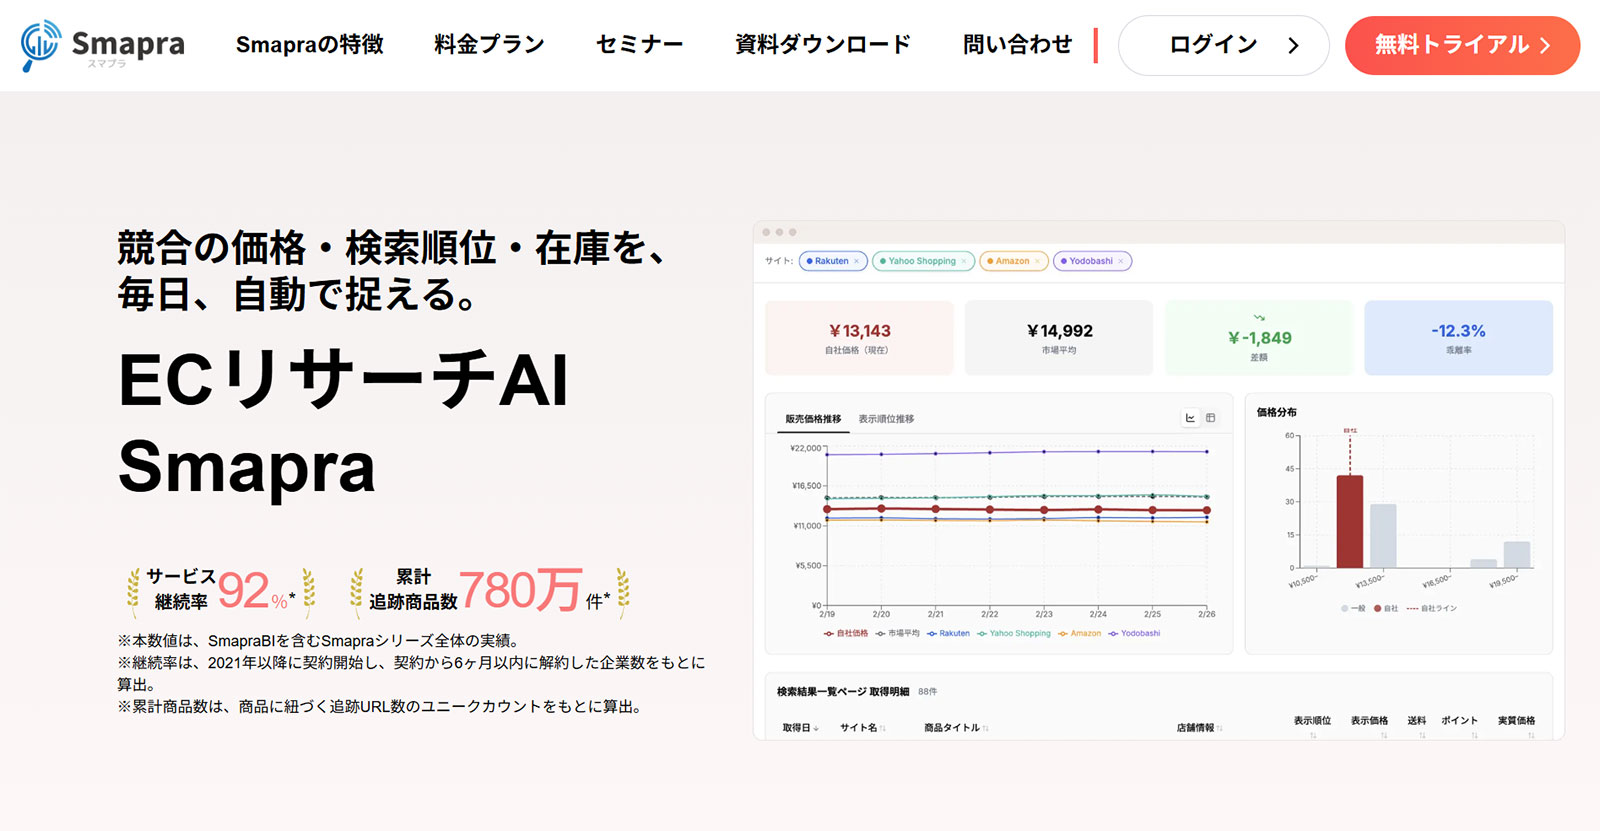
Task: Click the 検索結果一覧ページ 取得明細 heading
Action: (x=843, y=691)
